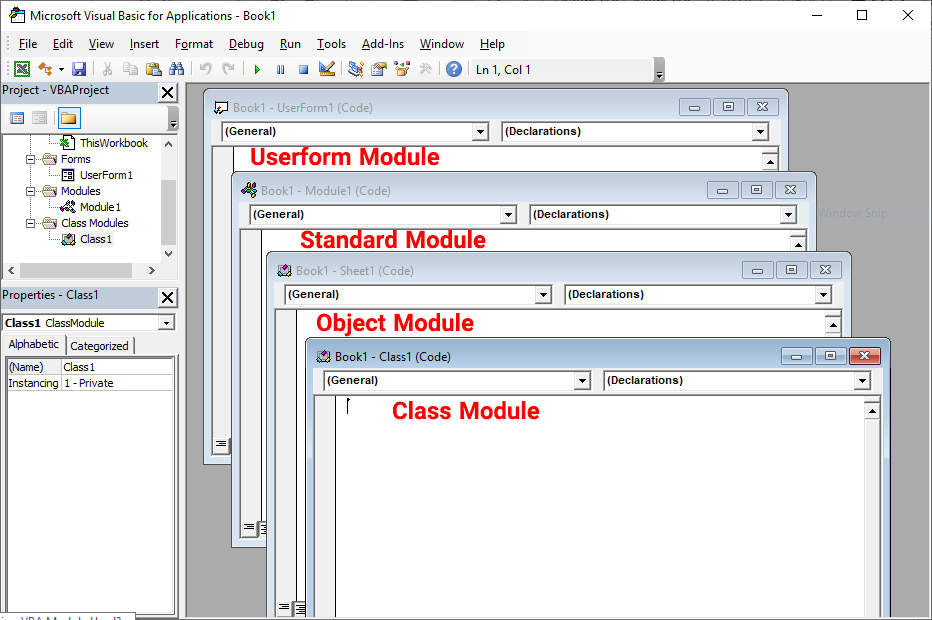The image size is (932, 620).
Task: Run the macro with the green play icon
Action: pos(257,70)
